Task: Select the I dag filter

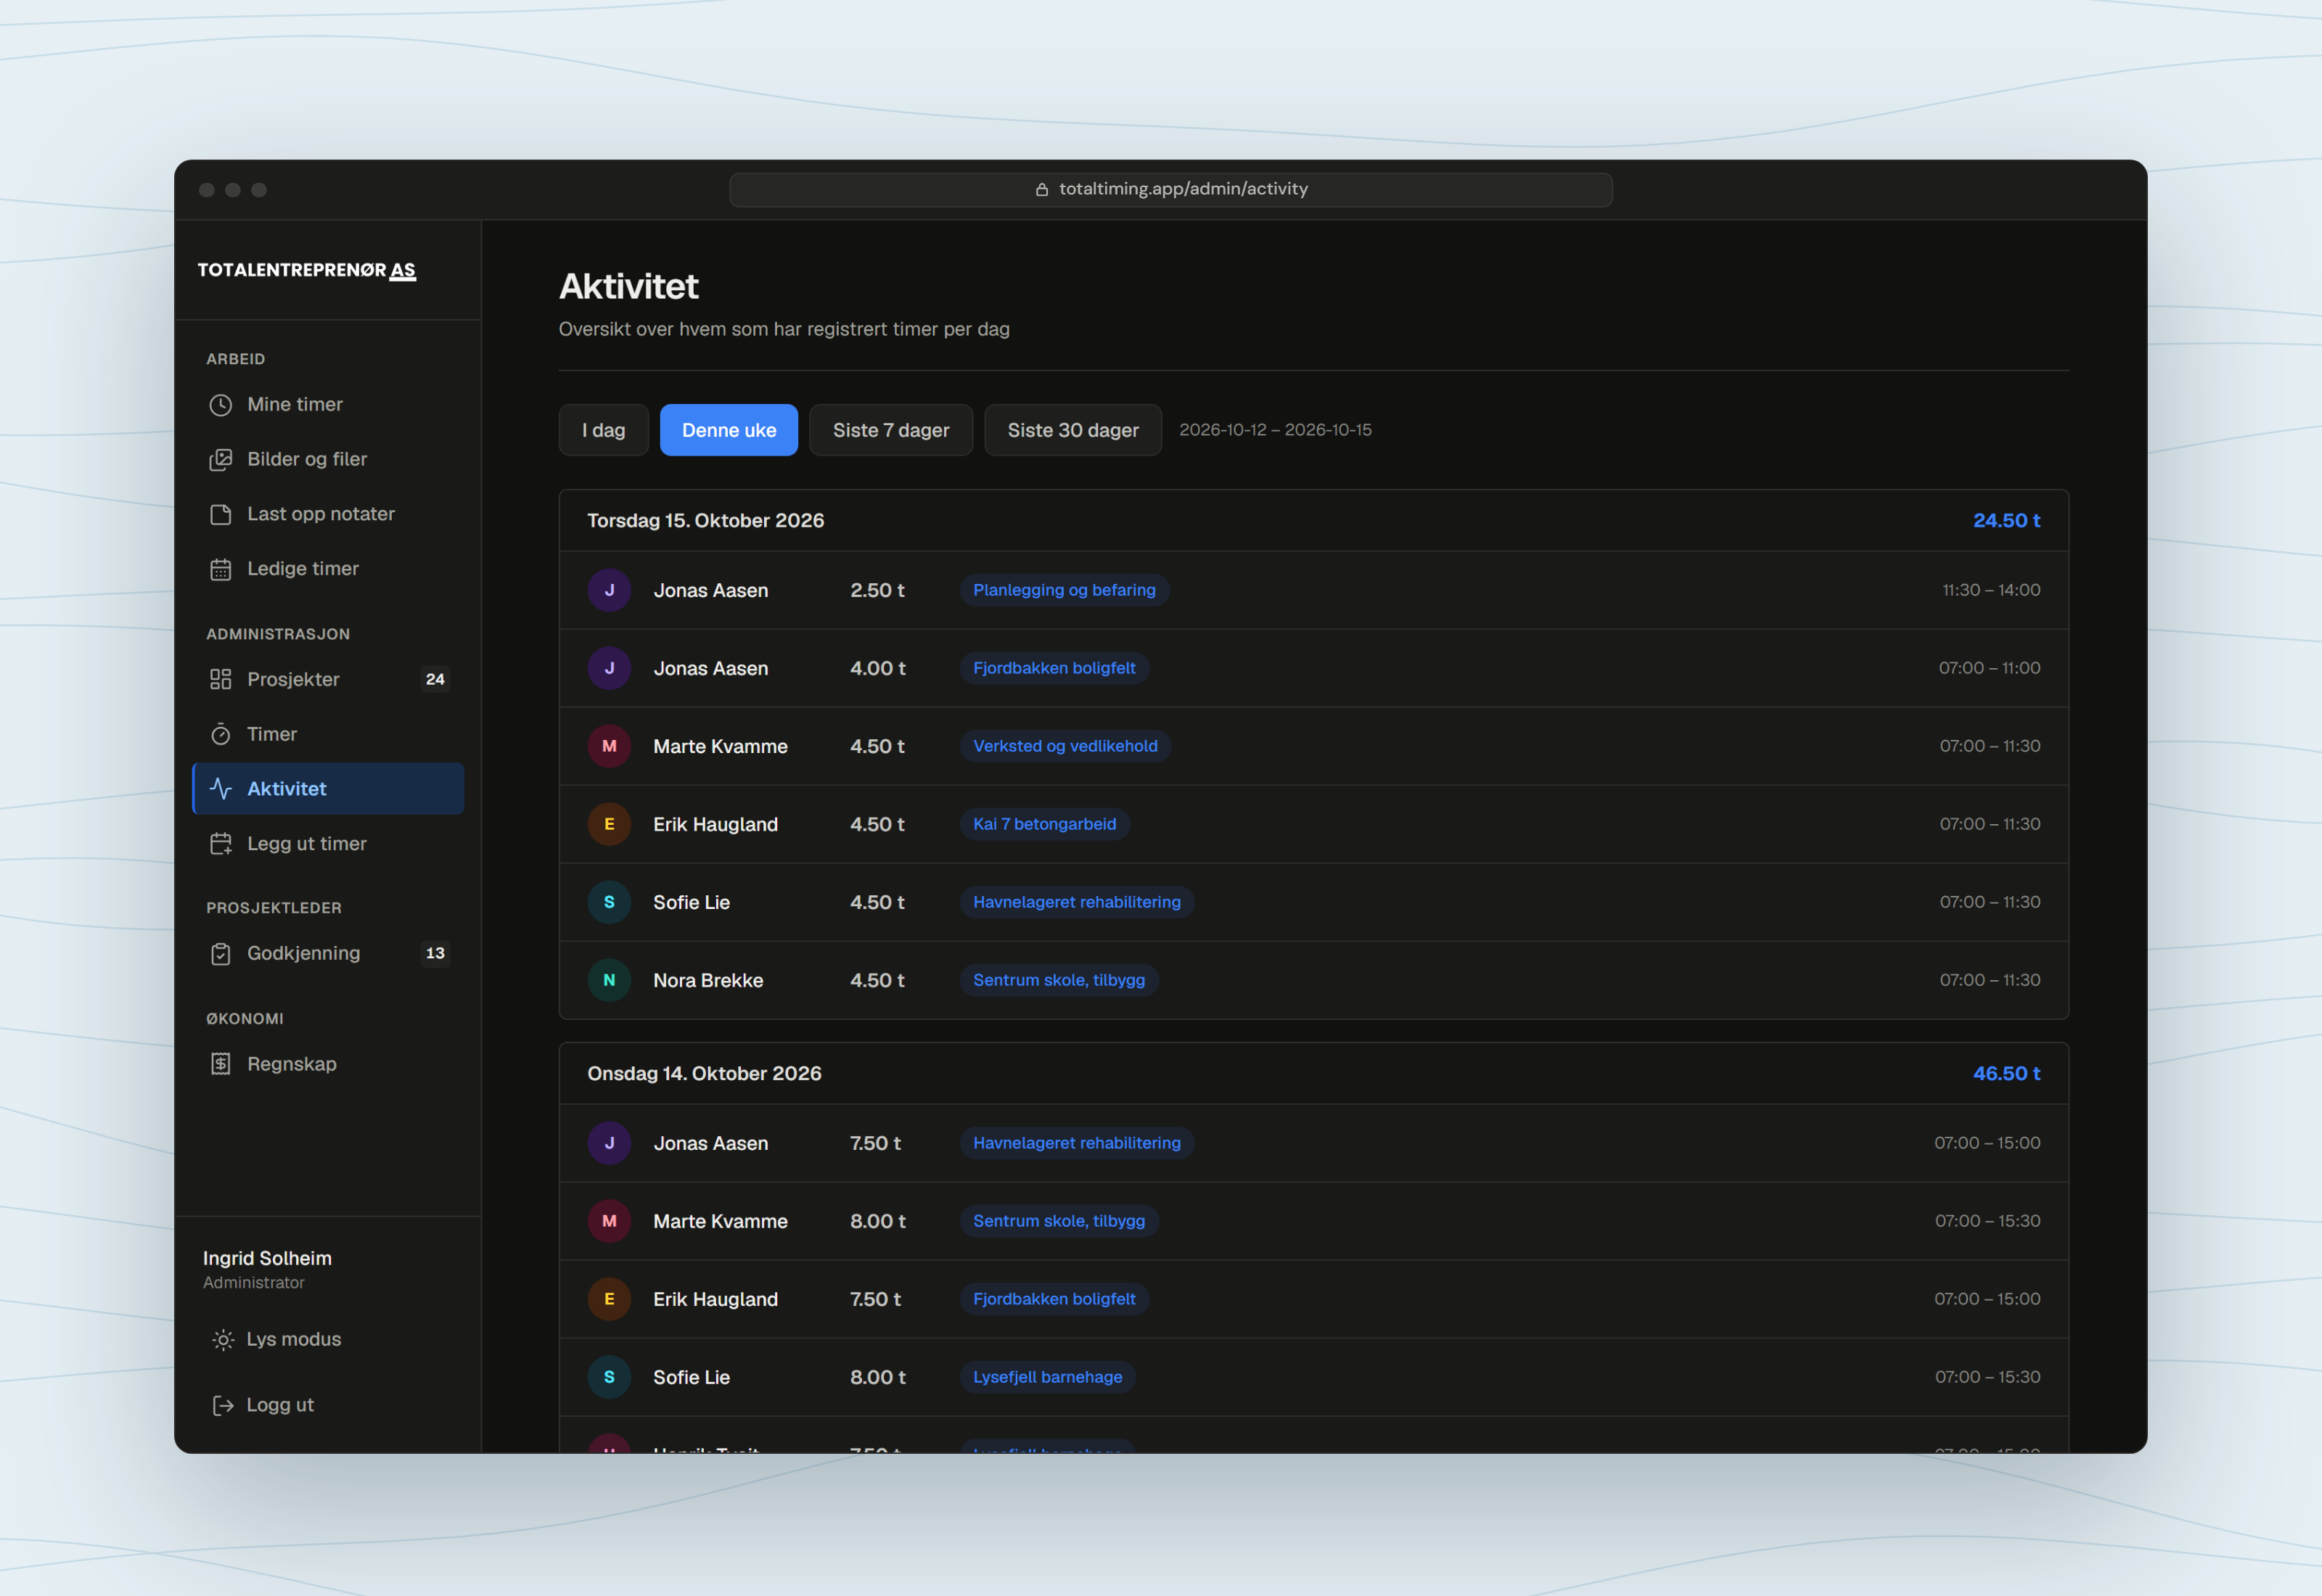Action: (603, 430)
